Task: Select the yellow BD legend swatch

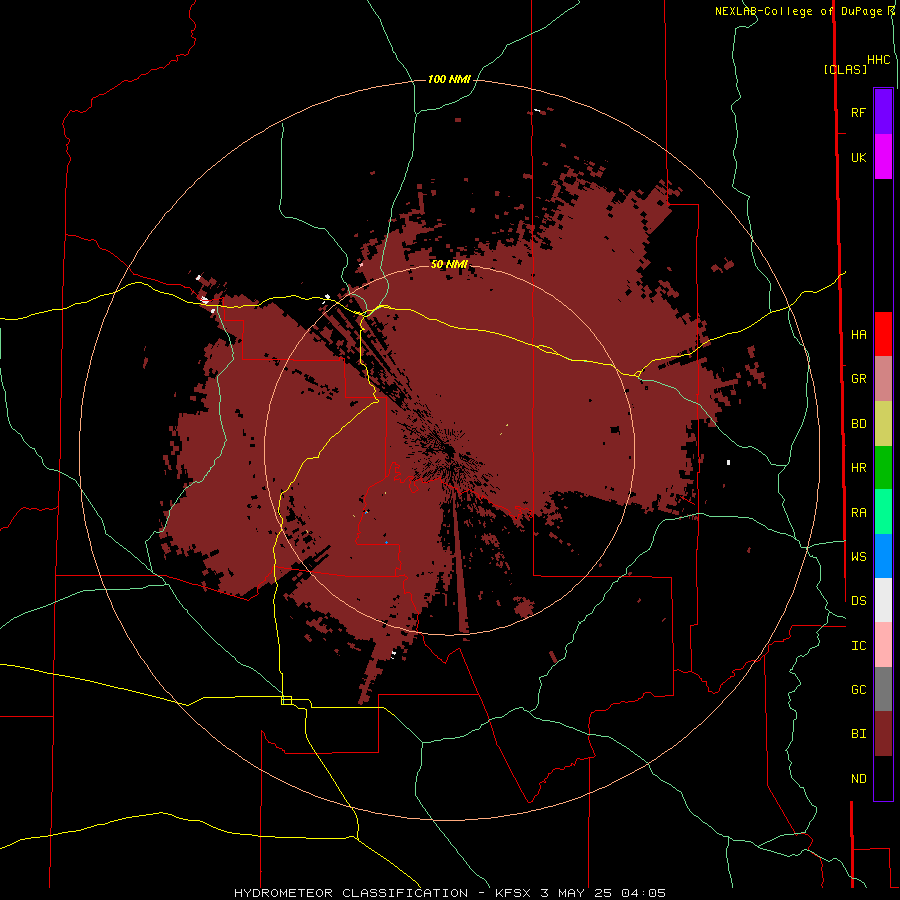Action: [883, 424]
